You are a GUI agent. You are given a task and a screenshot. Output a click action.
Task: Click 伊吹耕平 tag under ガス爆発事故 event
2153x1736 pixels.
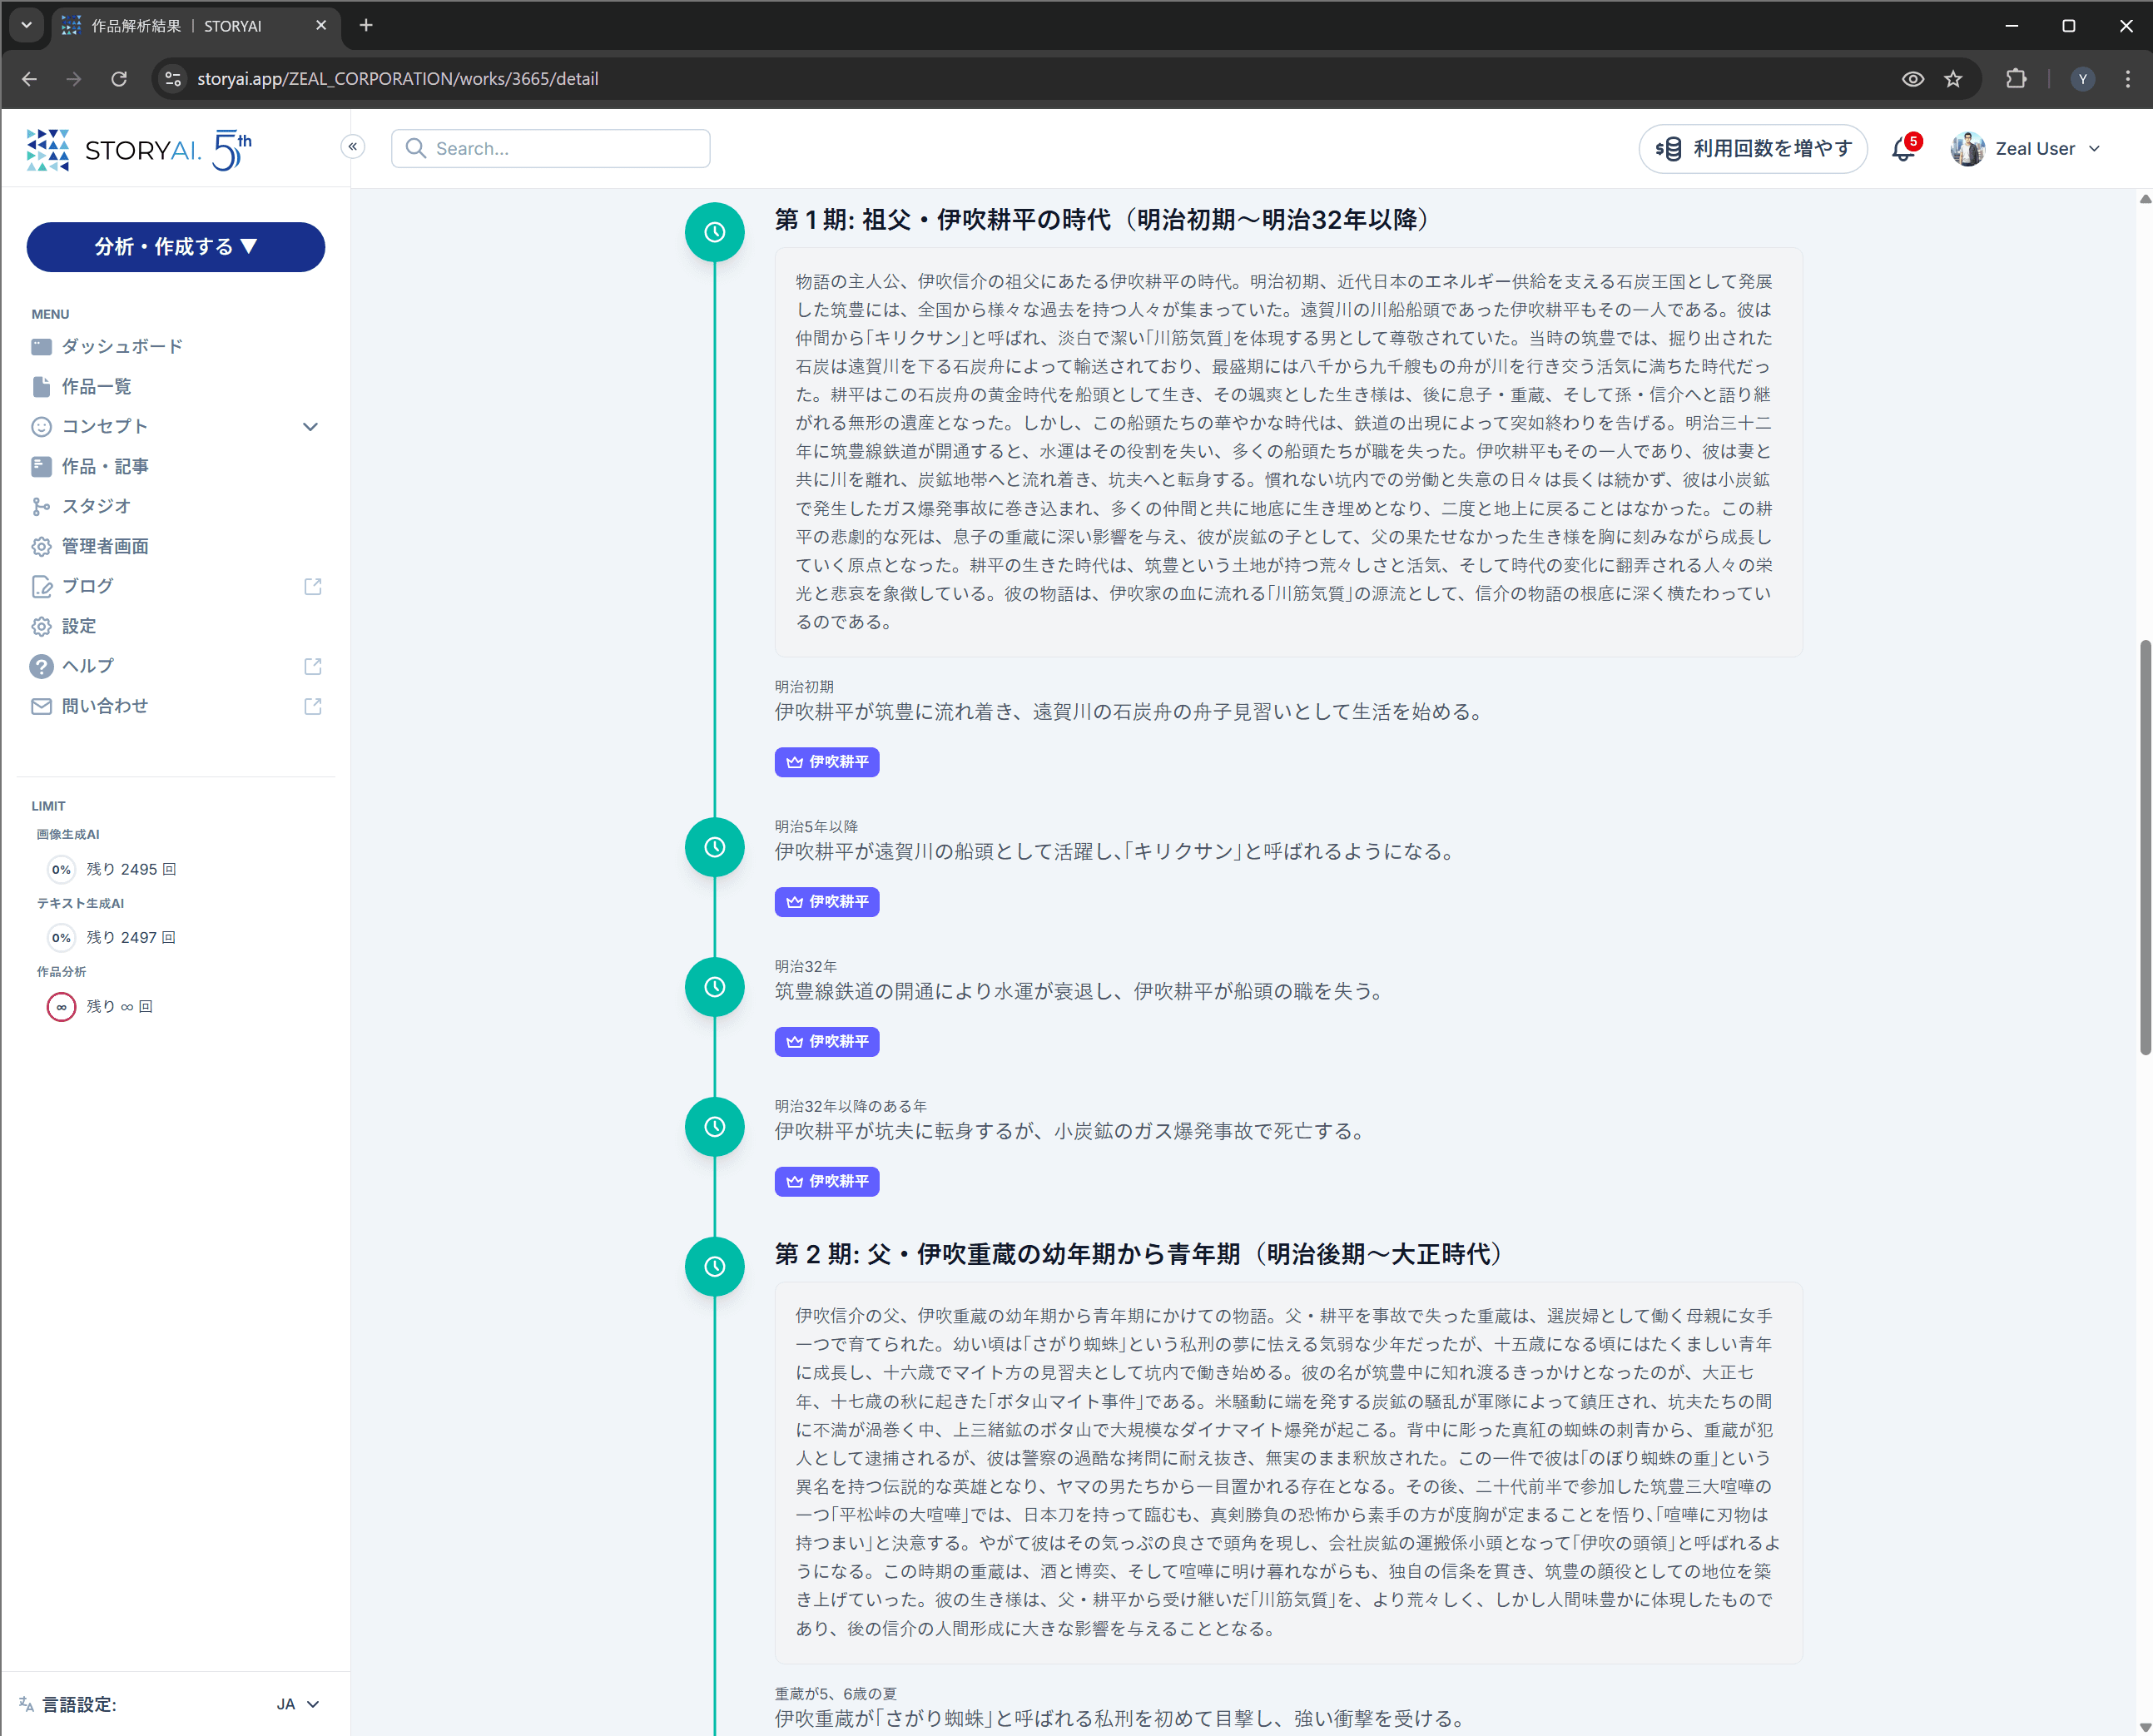[x=827, y=1181]
